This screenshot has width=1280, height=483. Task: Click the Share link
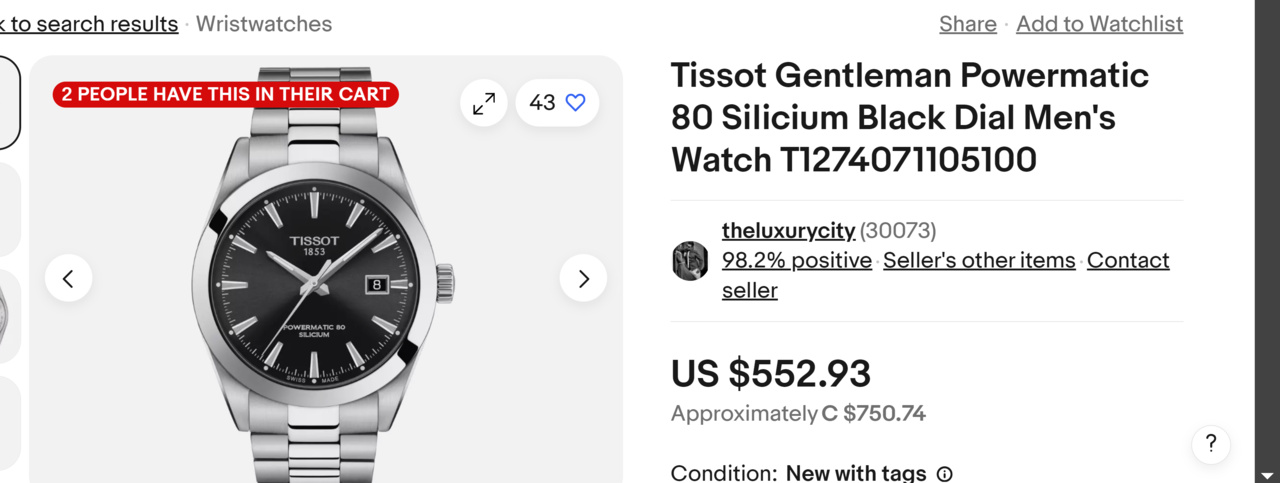coord(967,24)
